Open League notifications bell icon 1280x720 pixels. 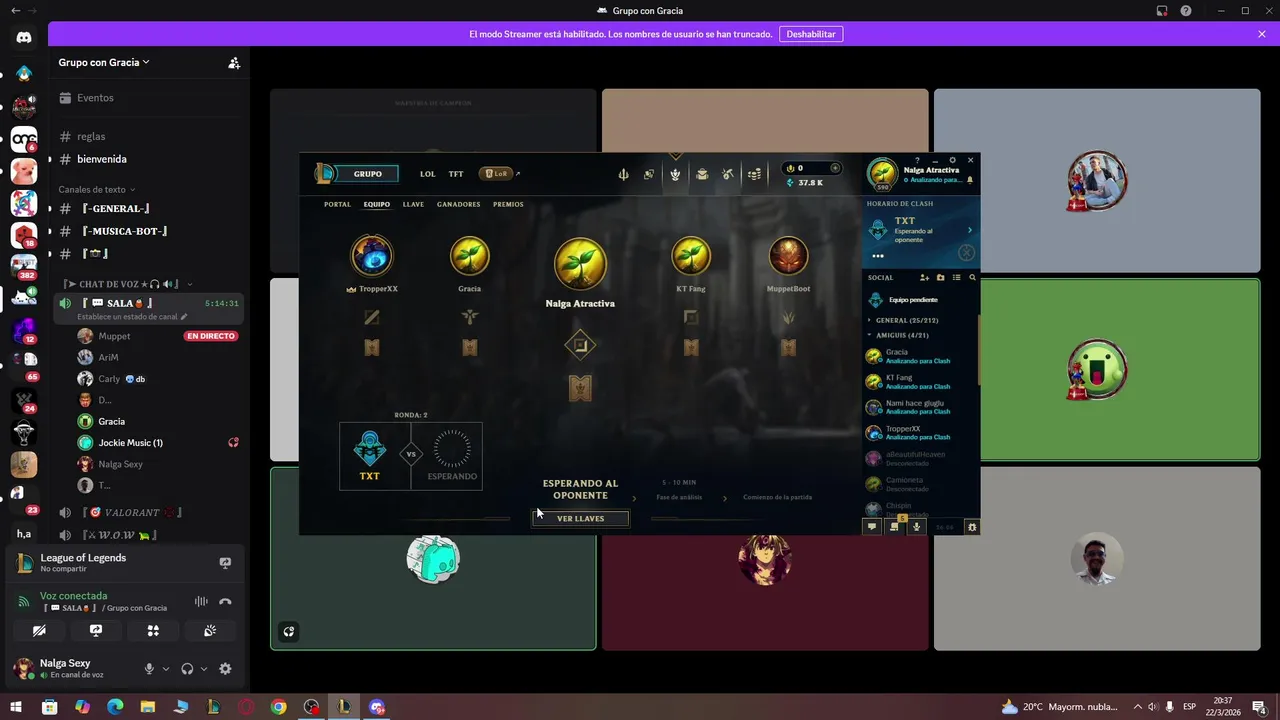pyautogui.click(x=969, y=181)
